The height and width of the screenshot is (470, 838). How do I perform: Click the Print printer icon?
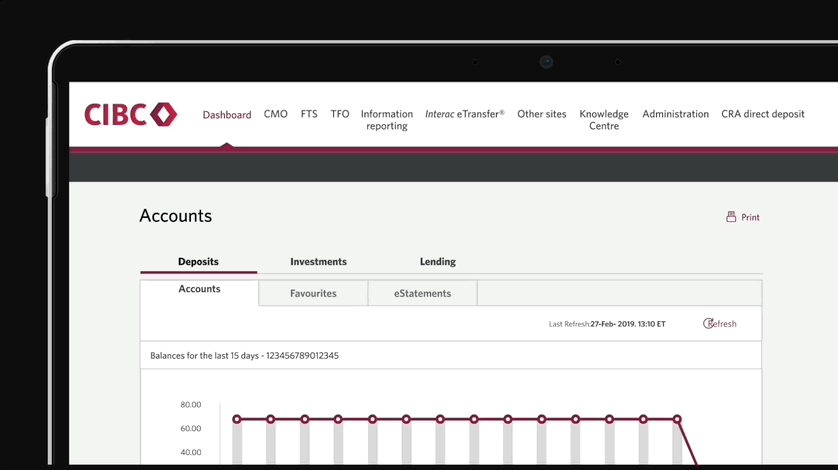click(x=731, y=217)
